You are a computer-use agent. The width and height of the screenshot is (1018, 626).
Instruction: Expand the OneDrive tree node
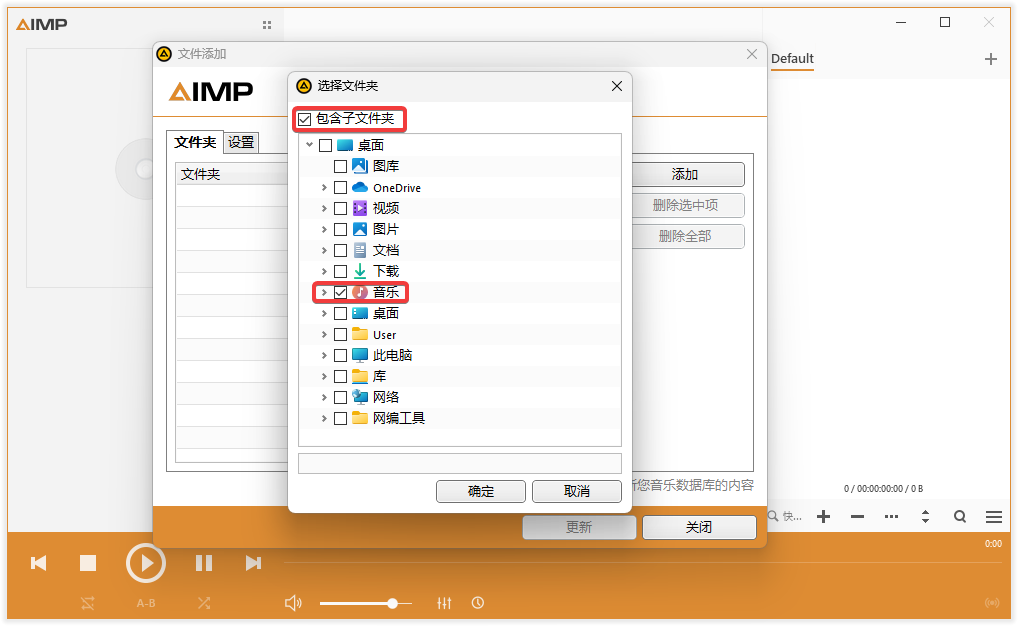pyautogui.click(x=323, y=186)
